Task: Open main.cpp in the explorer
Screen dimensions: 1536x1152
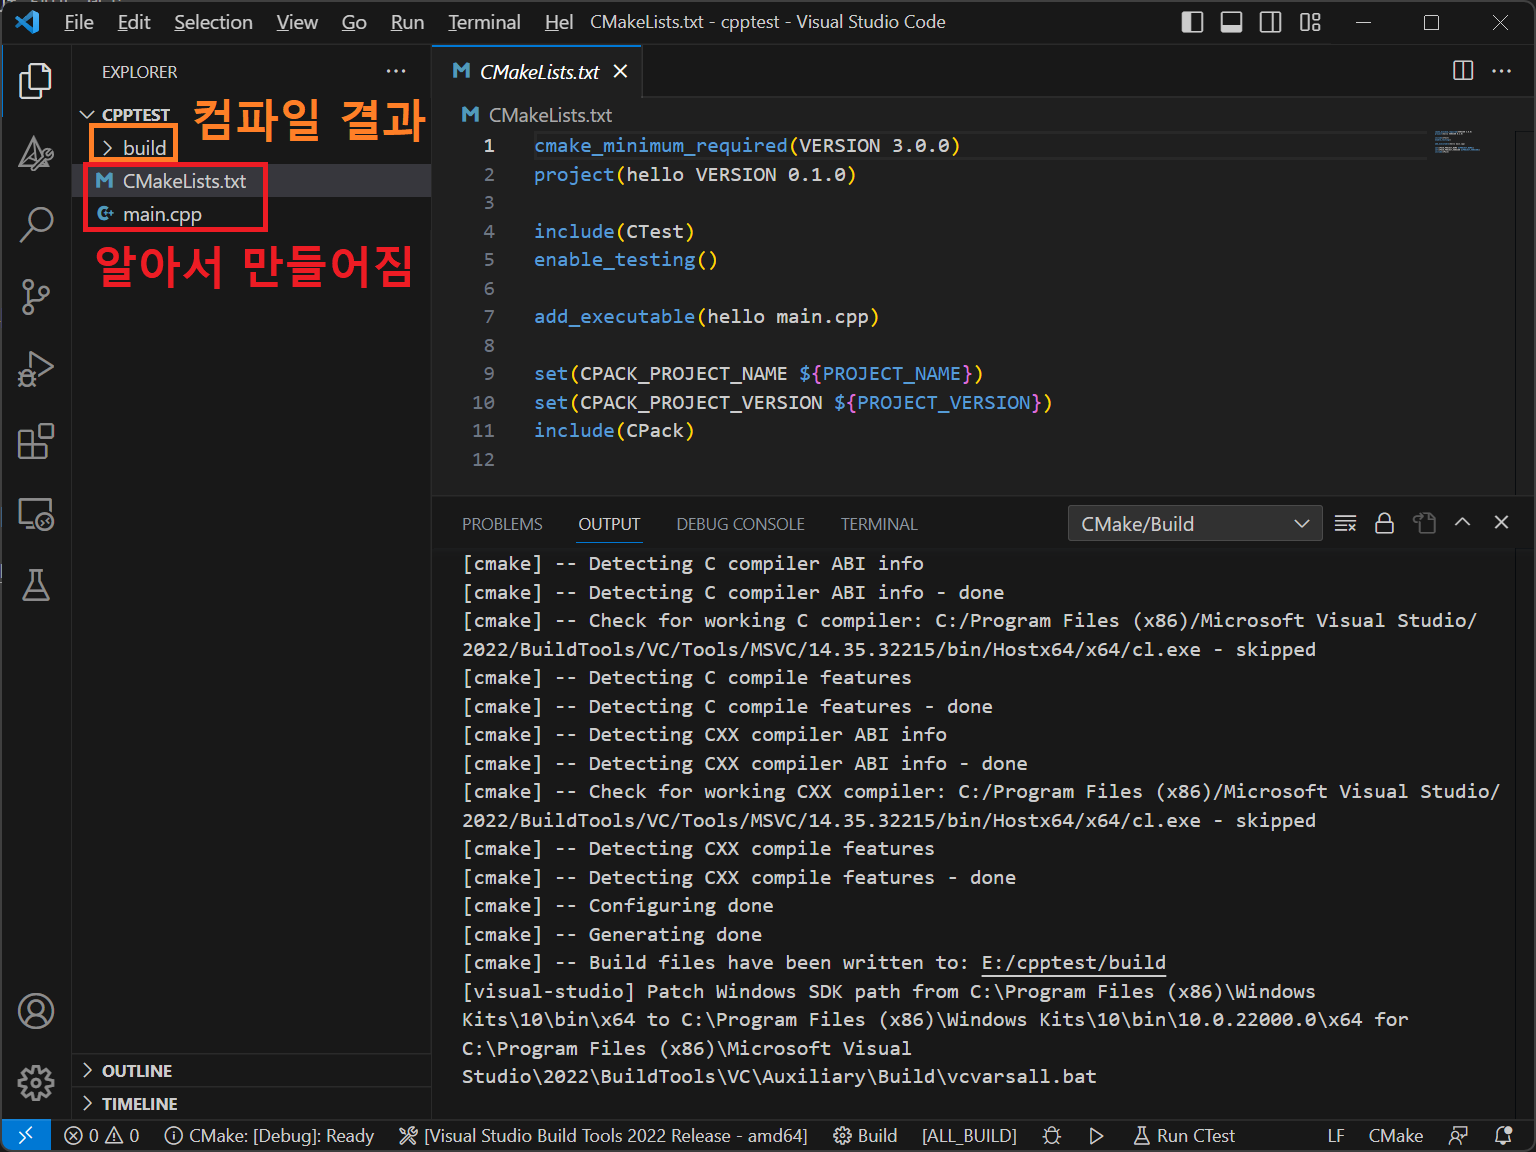Action: pos(162,214)
